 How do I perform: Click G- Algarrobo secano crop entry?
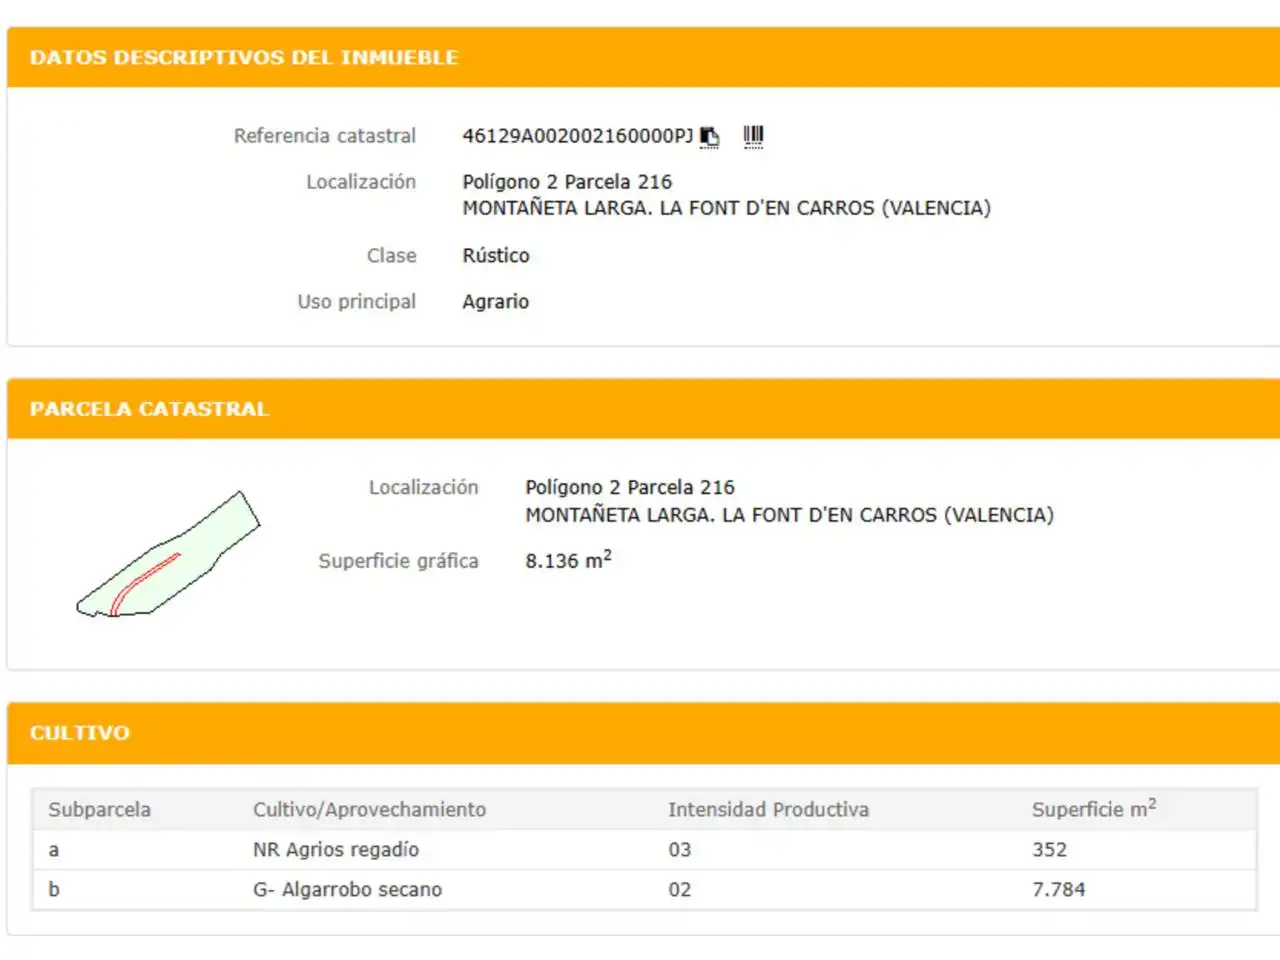347,890
